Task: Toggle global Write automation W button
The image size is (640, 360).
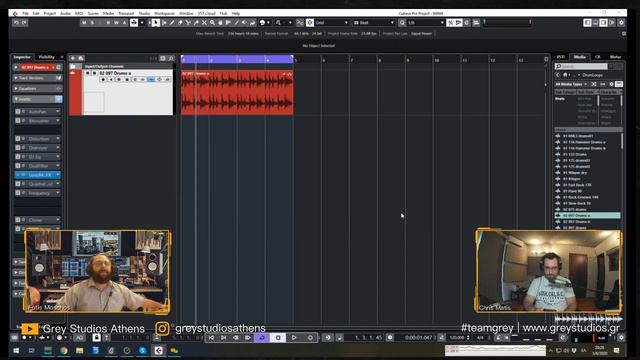Action: [x=116, y=23]
